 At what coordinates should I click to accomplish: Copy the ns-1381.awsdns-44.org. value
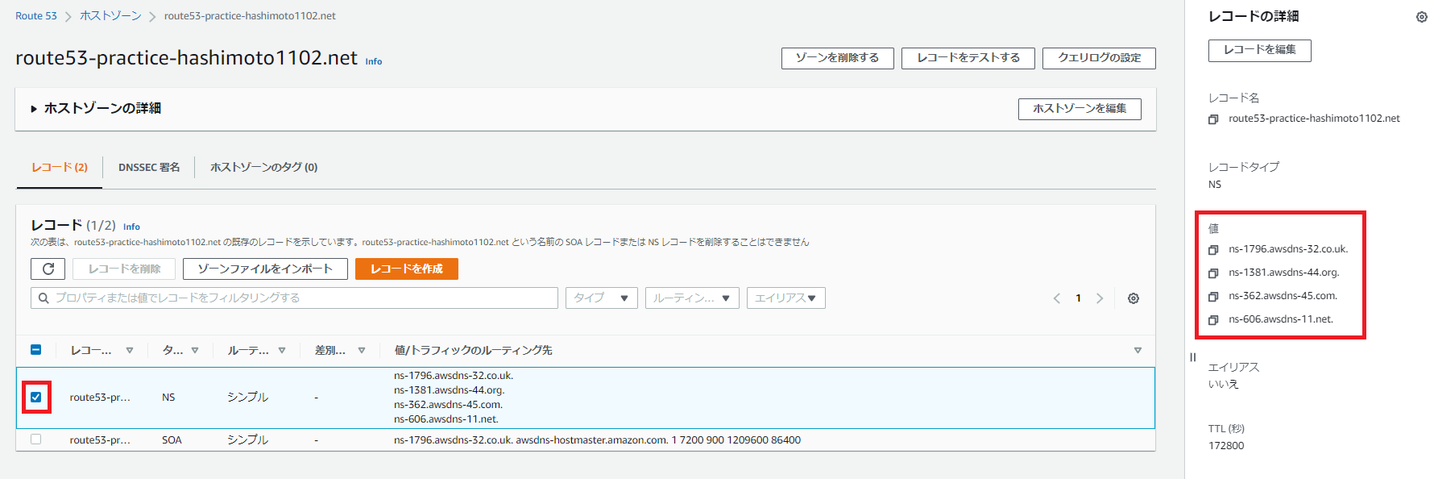(1213, 273)
